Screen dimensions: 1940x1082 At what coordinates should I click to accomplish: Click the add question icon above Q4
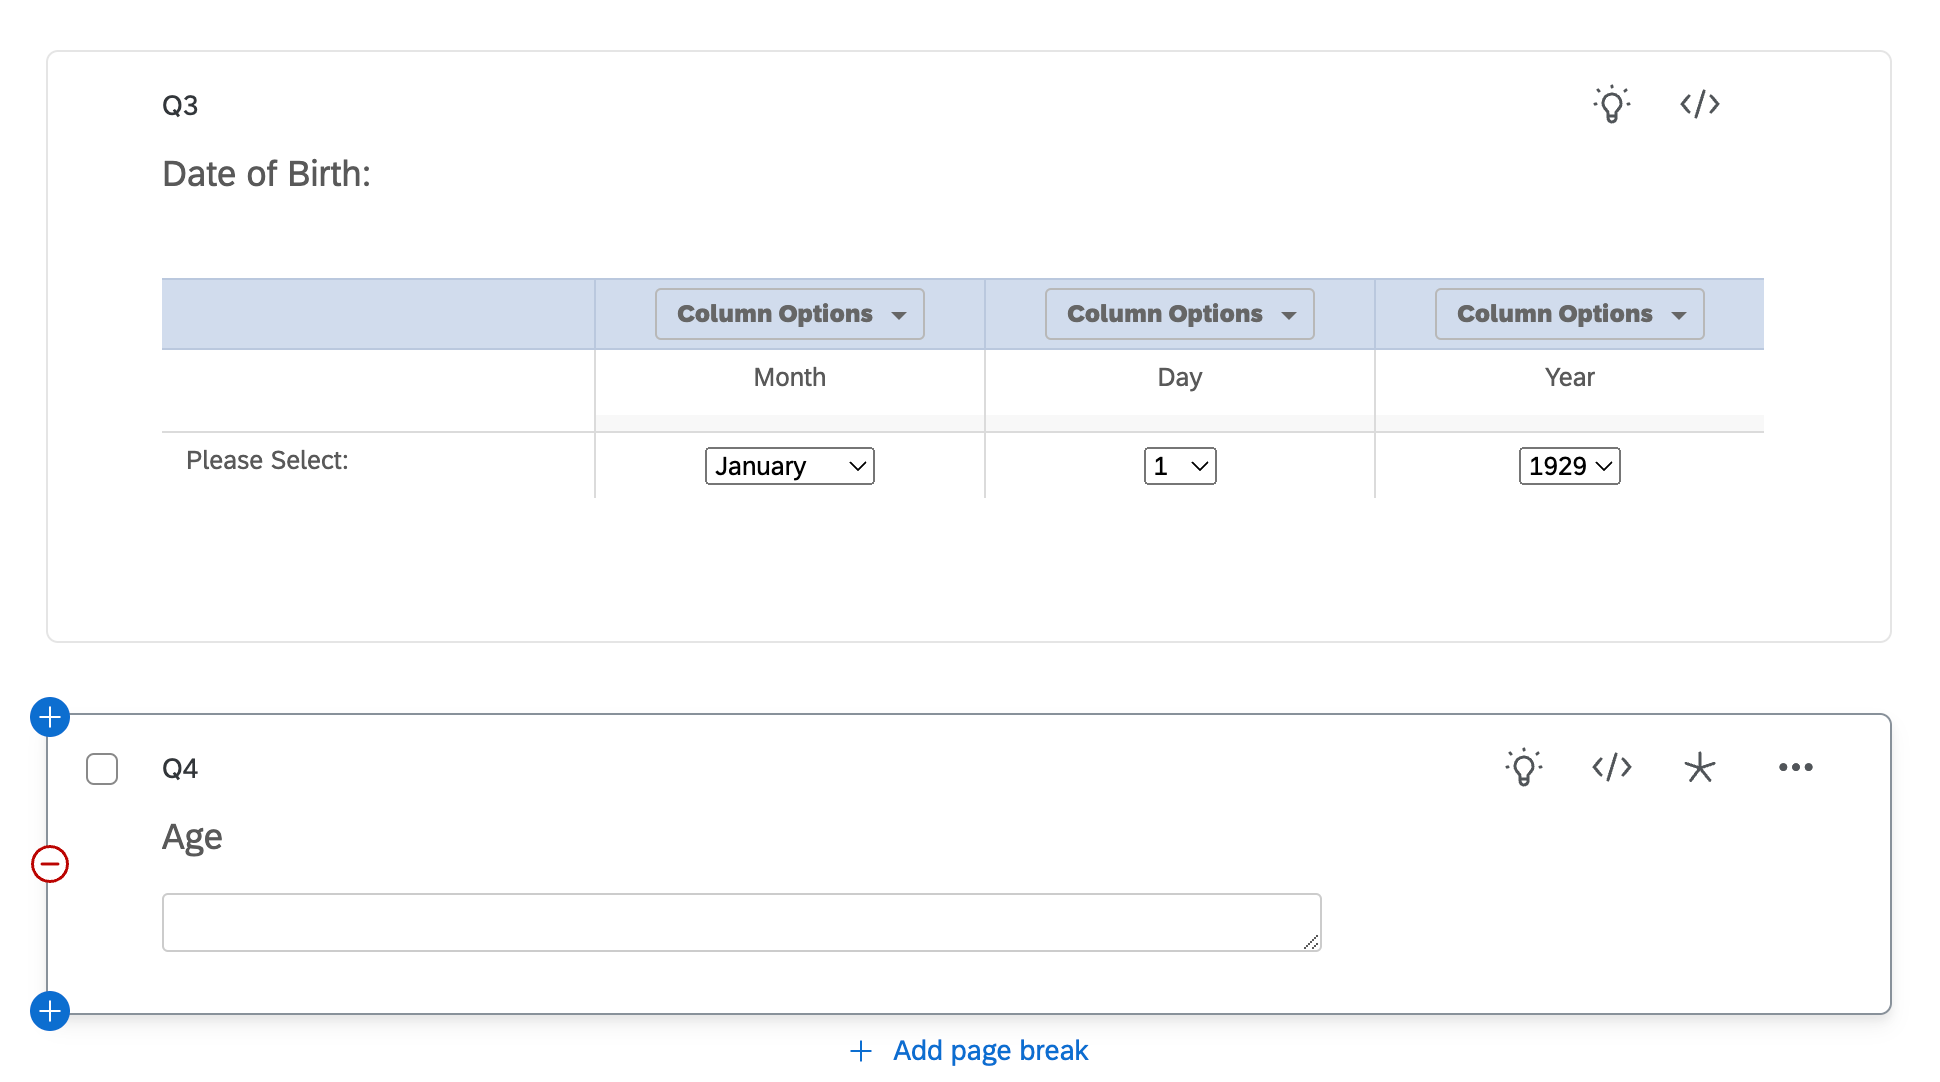[48, 716]
